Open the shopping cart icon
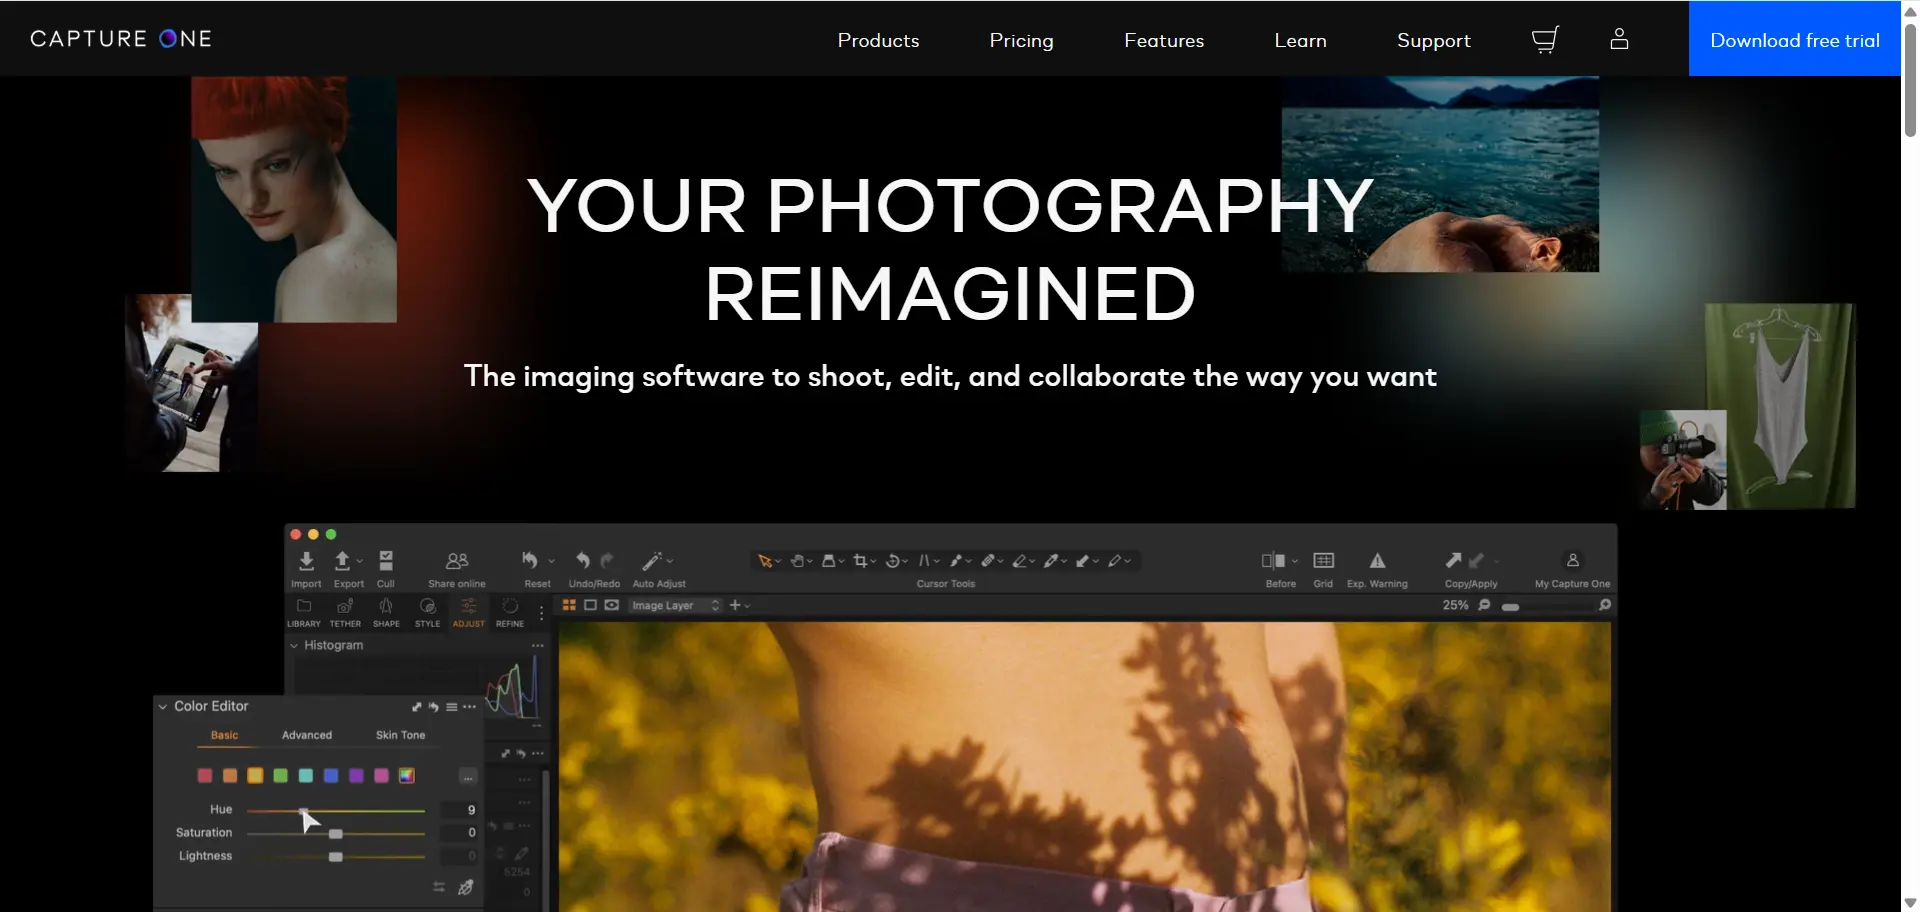The height and width of the screenshot is (912, 1920). [x=1545, y=40]
